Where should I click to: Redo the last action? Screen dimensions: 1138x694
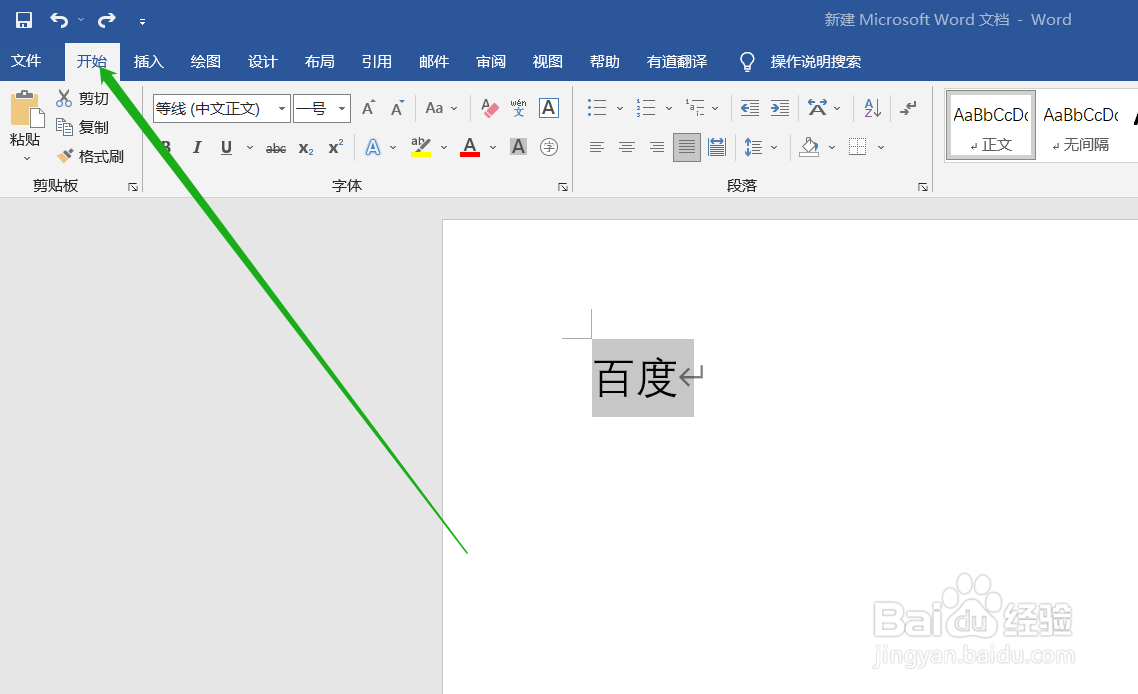coord(107,20)
